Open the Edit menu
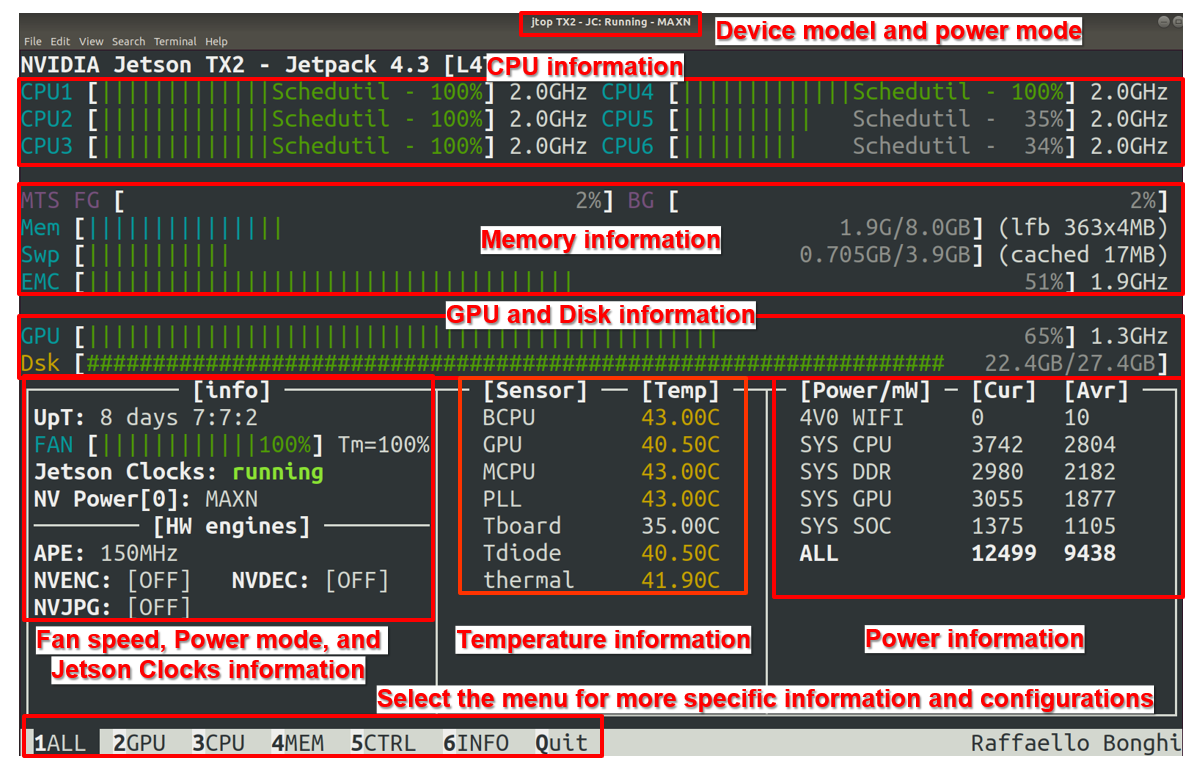The width and height of the screenshot is (1185, 758). point(60,42)
